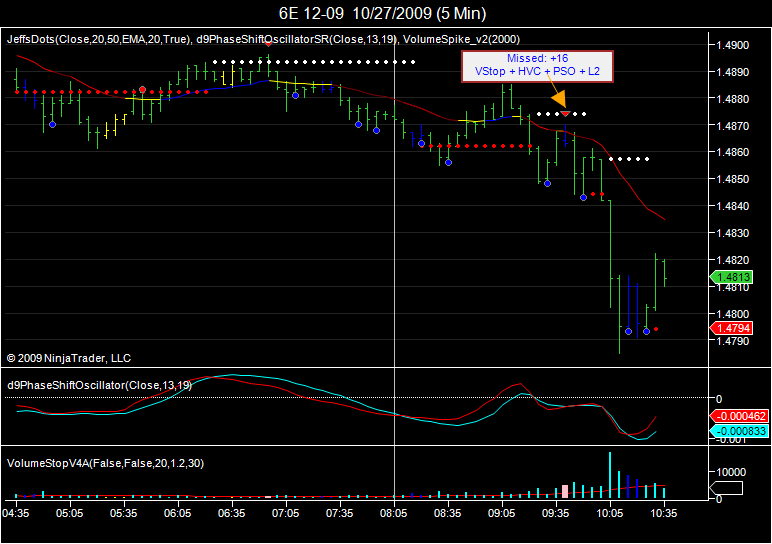Viewport: 772px width, 544px height.
Task: Click the tallest cyan volume bar at 10:05
Action: (610, 475)
